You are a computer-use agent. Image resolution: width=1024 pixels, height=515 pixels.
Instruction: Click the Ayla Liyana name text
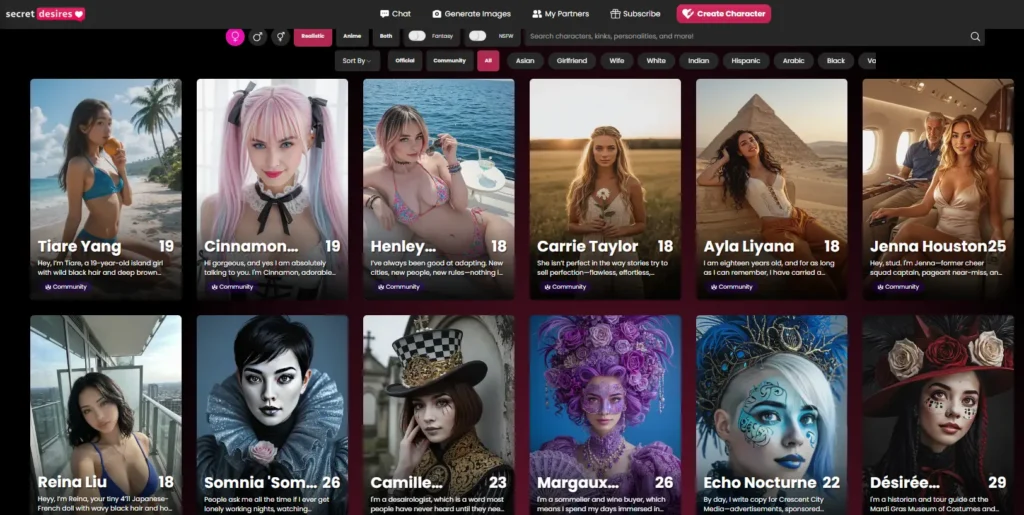(748, 247)
